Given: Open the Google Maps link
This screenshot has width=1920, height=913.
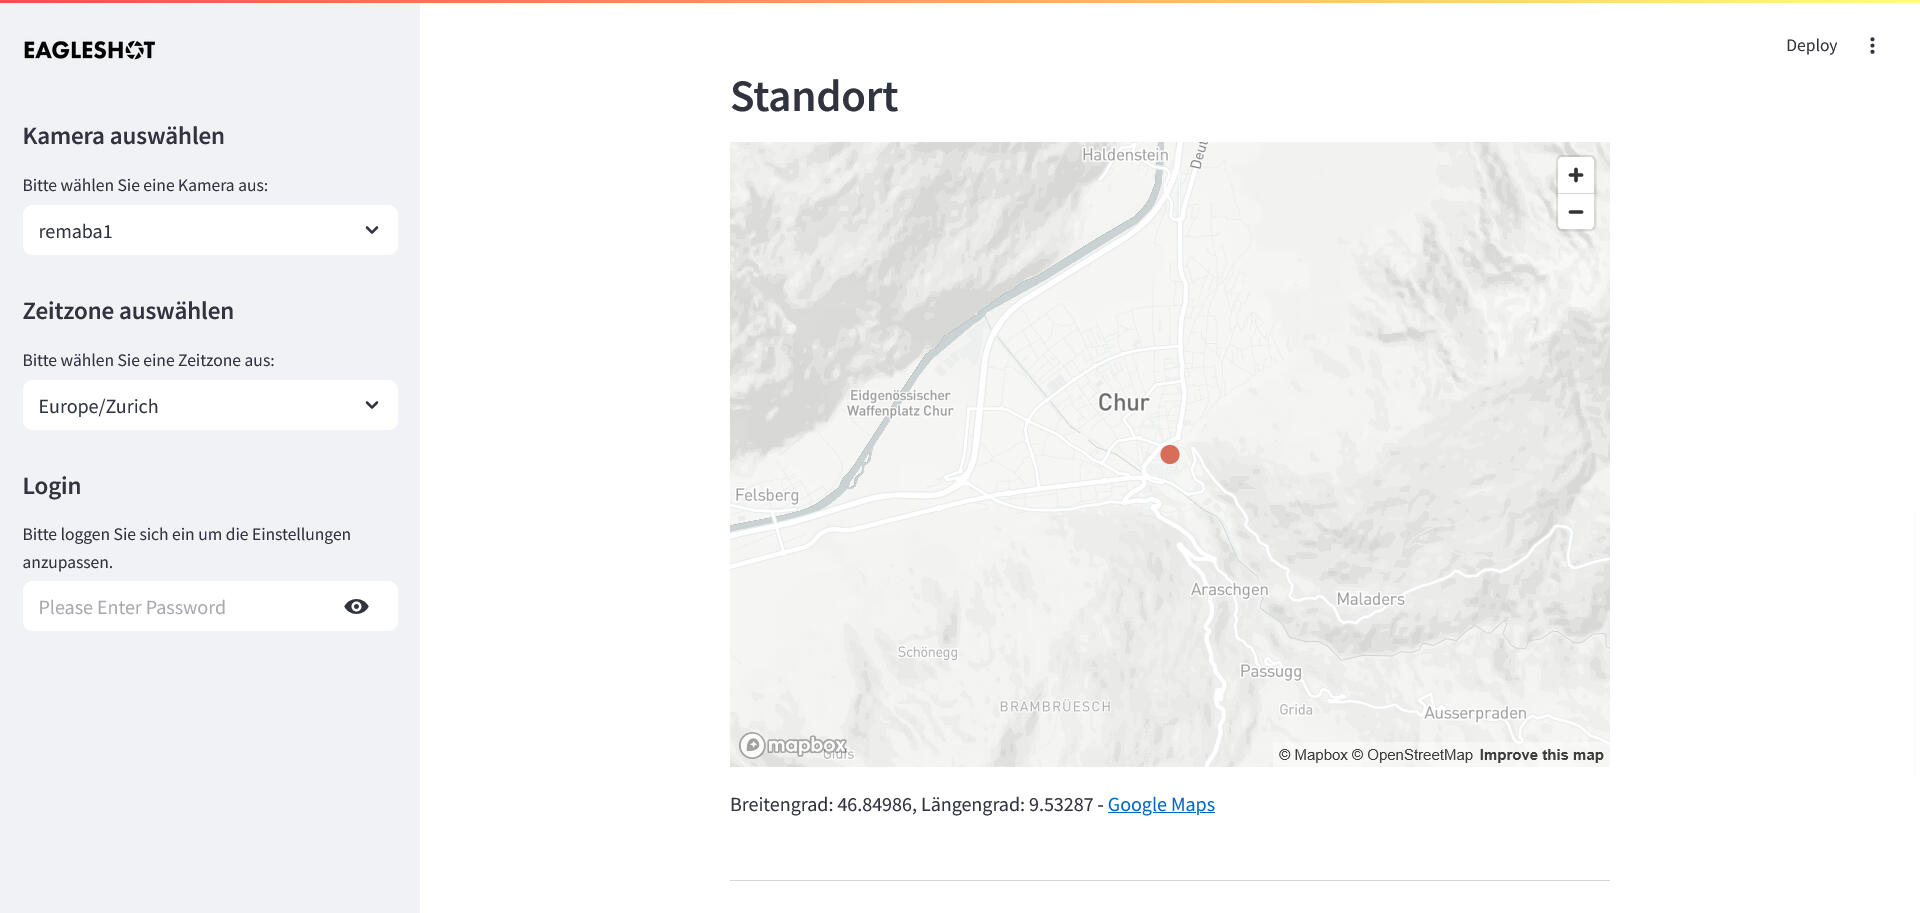Looking at the screenshot, I should [x=1161, y=805].
